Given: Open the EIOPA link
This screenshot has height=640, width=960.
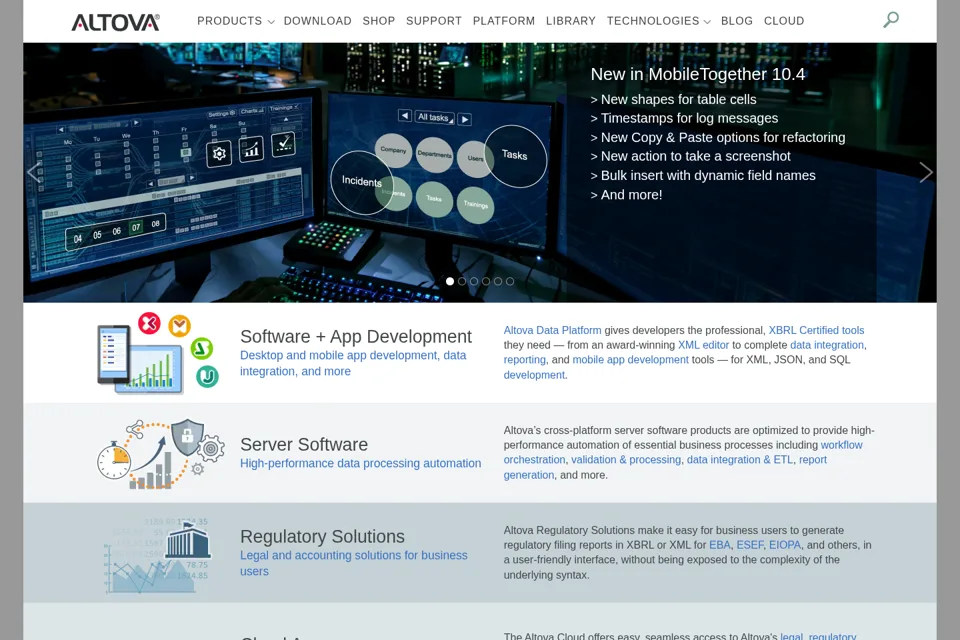Looking at the screenshot, I should (x=785, y=544).
